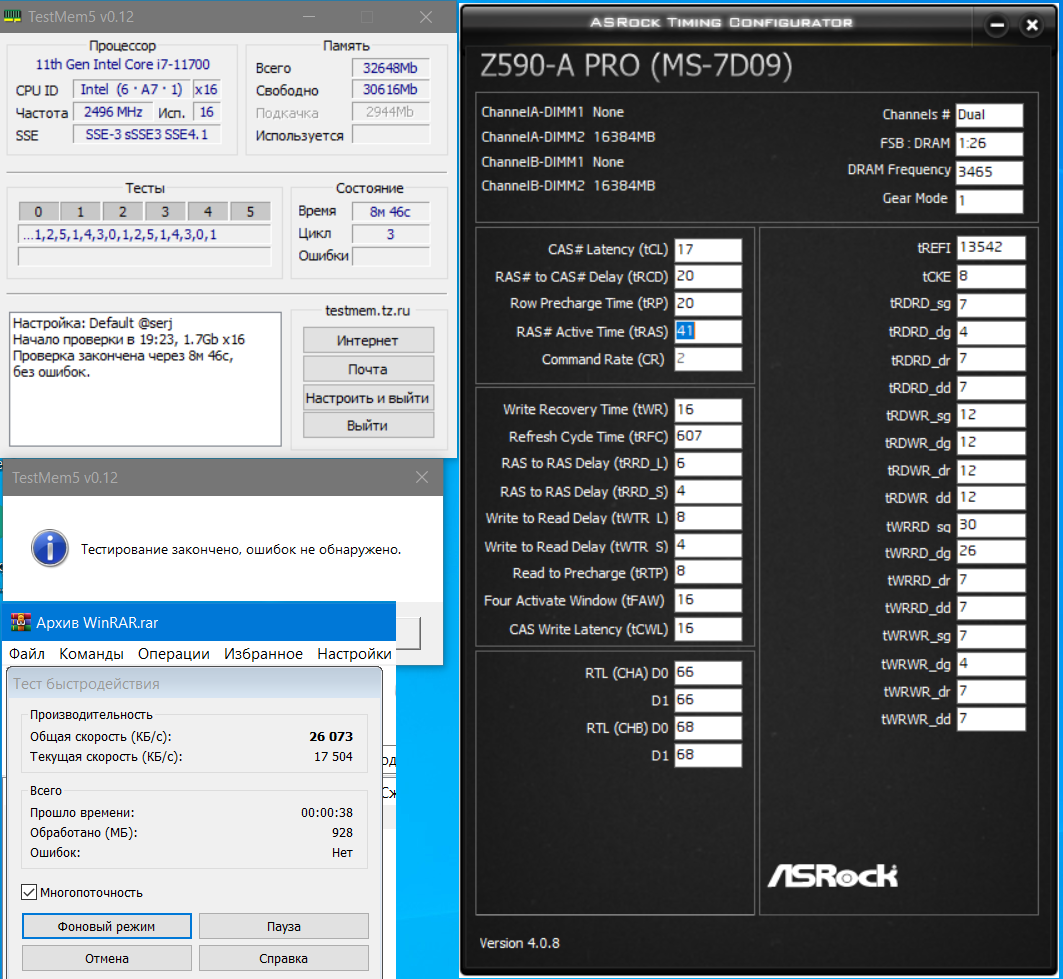Toggle the Многопоточность checkbox
This screenshot has width=1063, height=979.
coord(28,892)
